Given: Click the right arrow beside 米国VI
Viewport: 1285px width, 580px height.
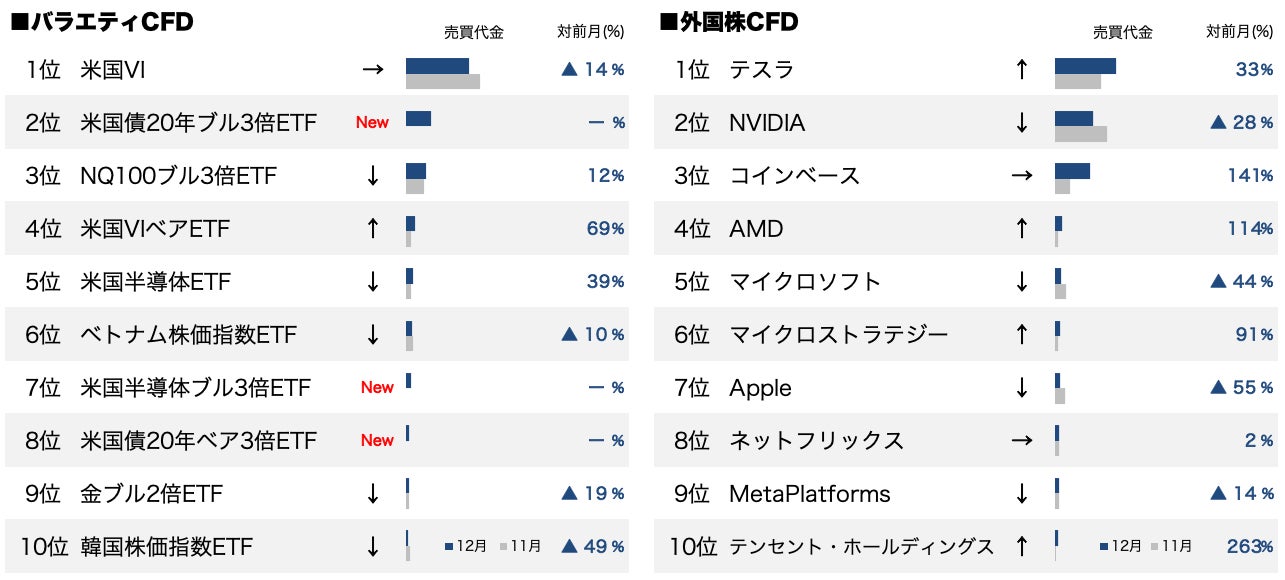Looking at the screenshot, I should click(x=372, y=69).
